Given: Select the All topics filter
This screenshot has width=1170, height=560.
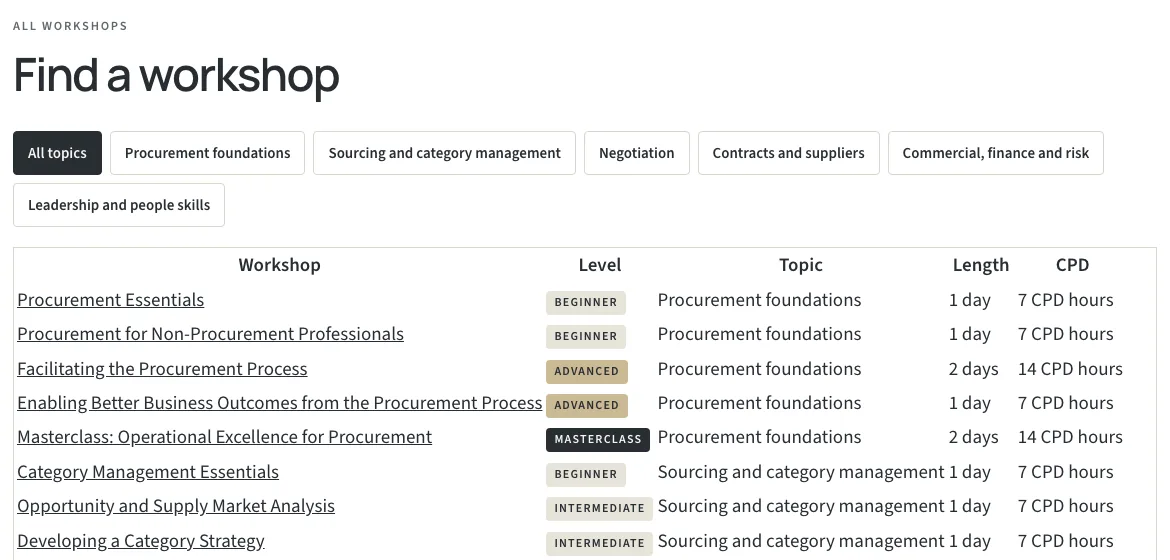Looking at the screenshot, I should coord(57,153).
